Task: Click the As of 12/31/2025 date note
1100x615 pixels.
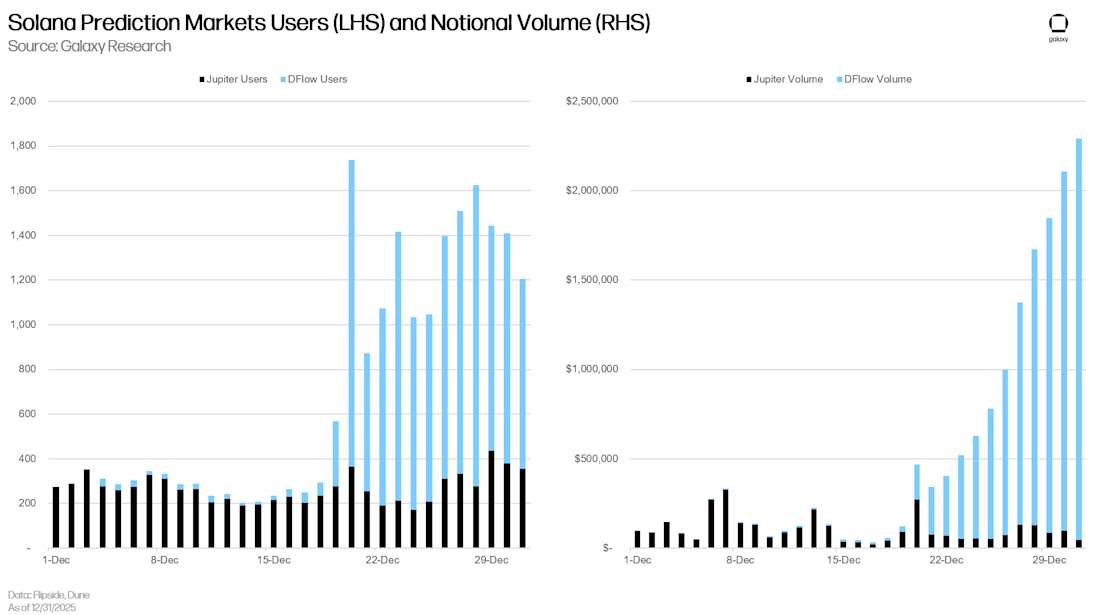Action: tap(41, 607)
